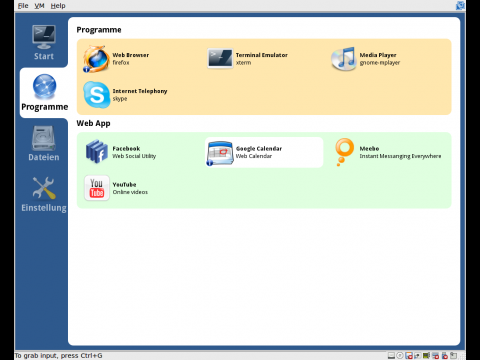This screenshot has height=360, width=480.
Task: Click the 'Programme' section heading
Action: point(99,30)
